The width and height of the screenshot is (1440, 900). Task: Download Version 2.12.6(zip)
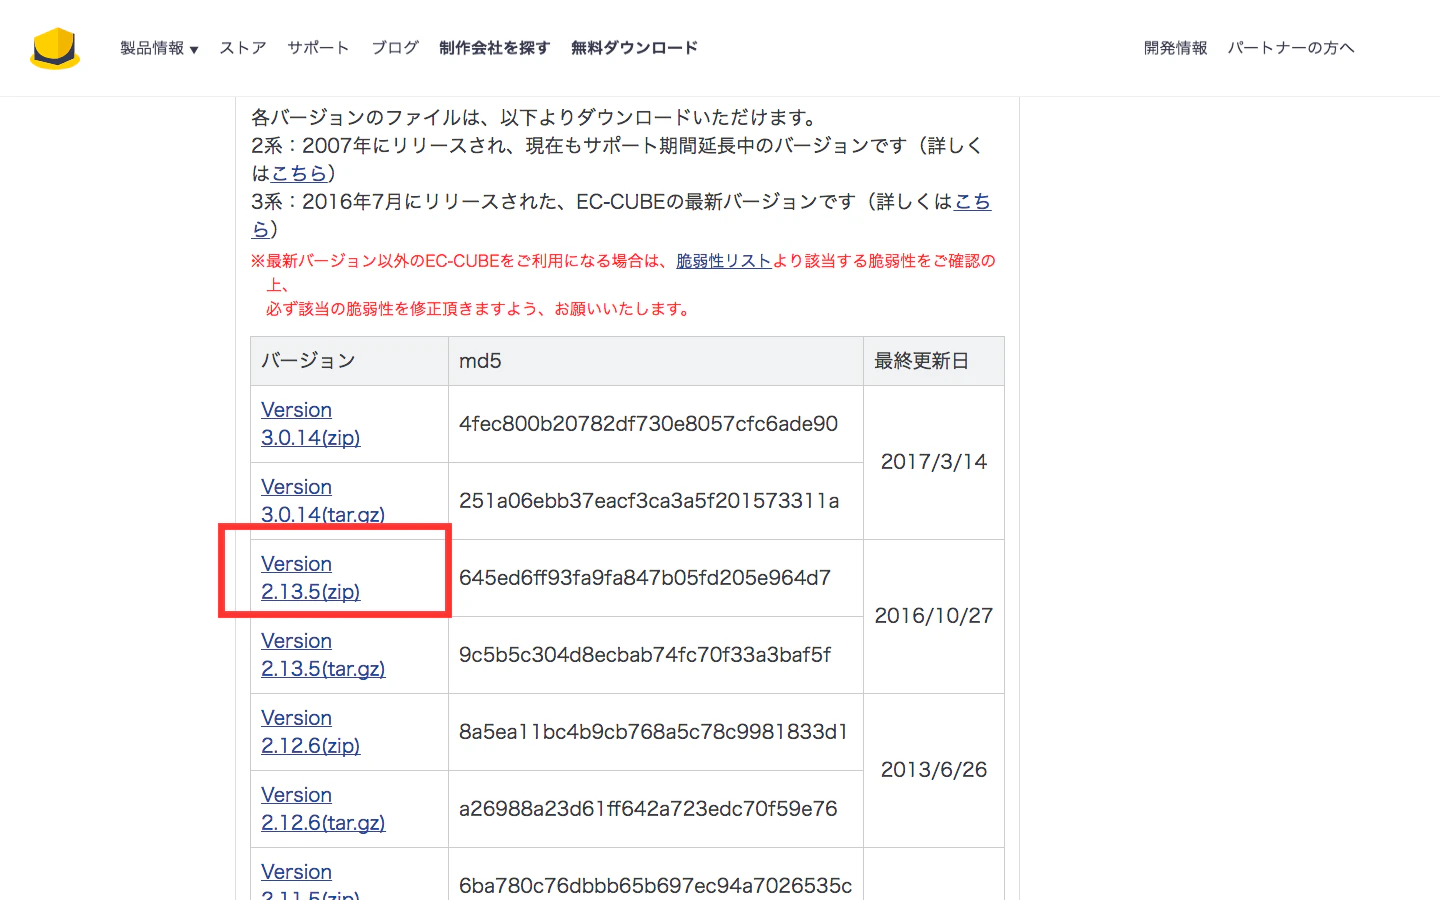pyautogui.click(x=311, y=732)
